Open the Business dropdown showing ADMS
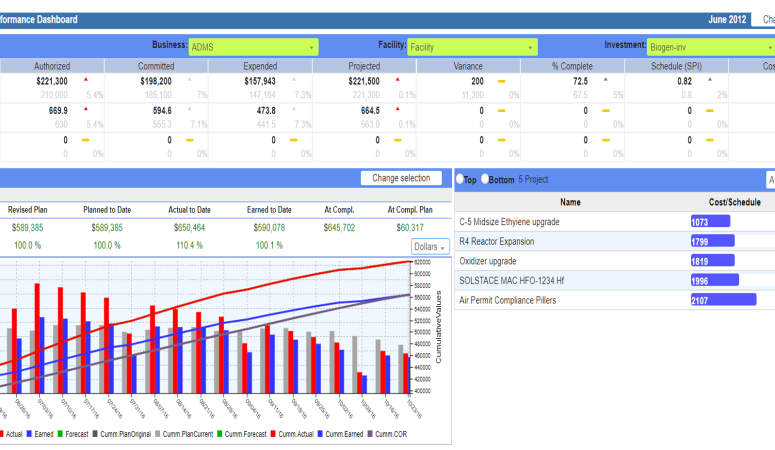 253,47
